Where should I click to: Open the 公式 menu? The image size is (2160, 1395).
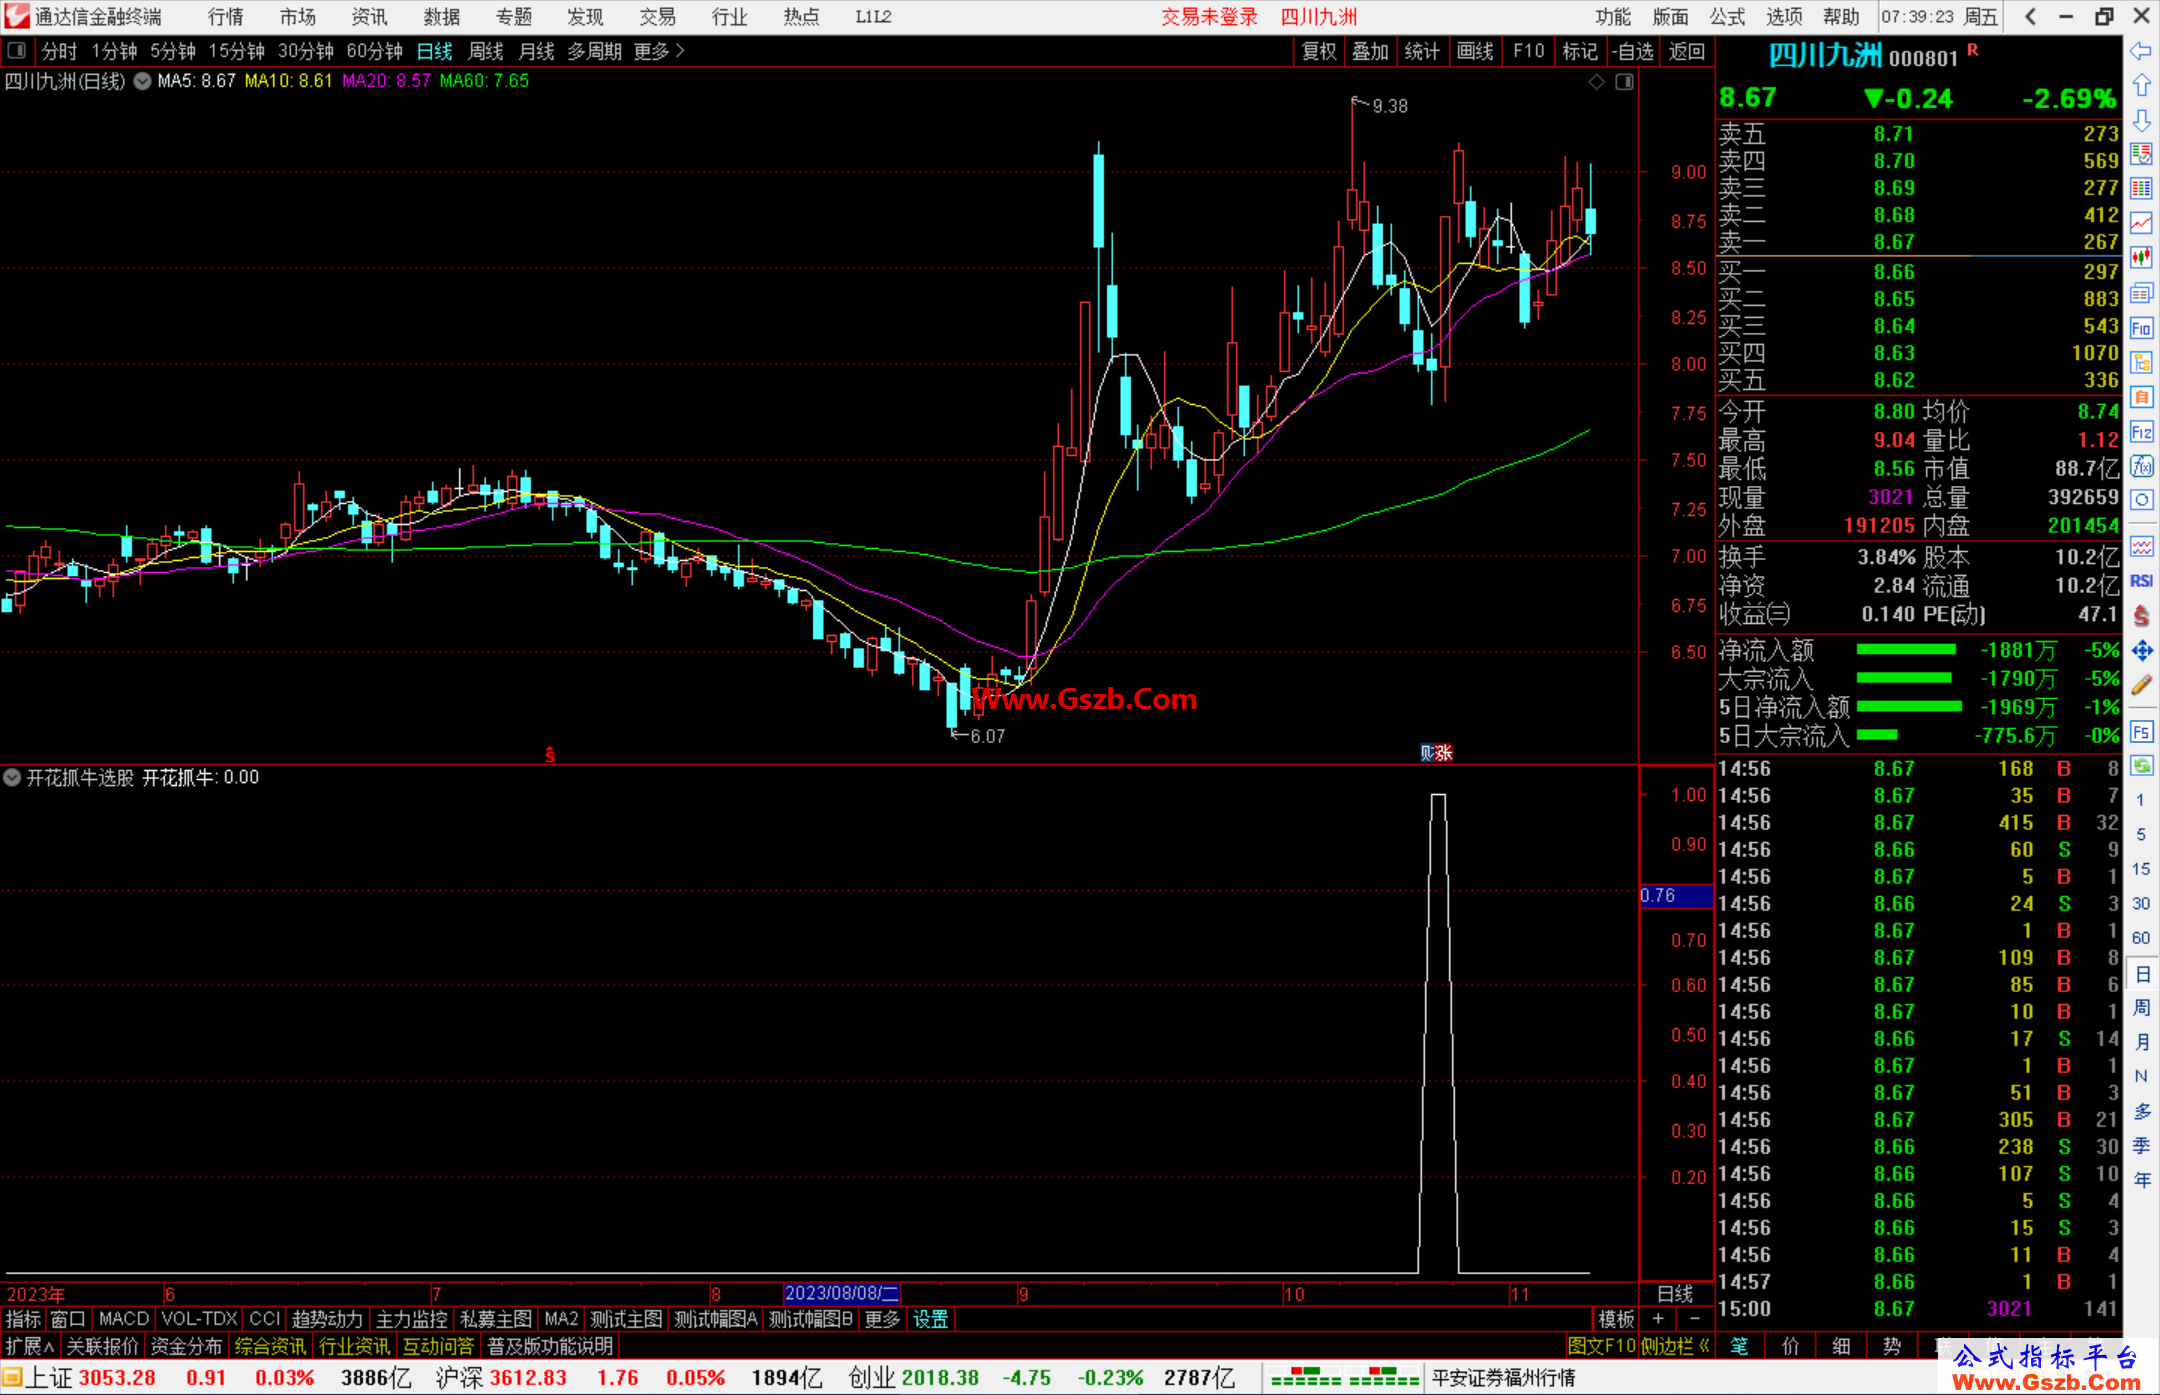[x=1727, y=16]
